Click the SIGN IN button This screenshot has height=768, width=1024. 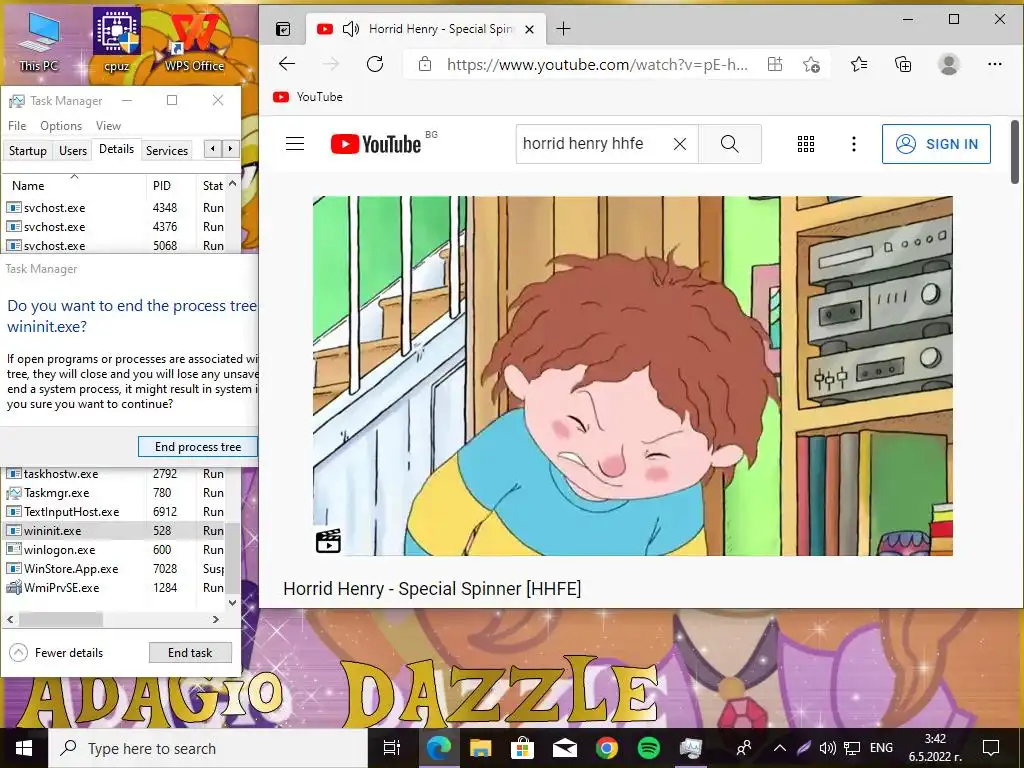pyautogui.click(x=936, y=144)
